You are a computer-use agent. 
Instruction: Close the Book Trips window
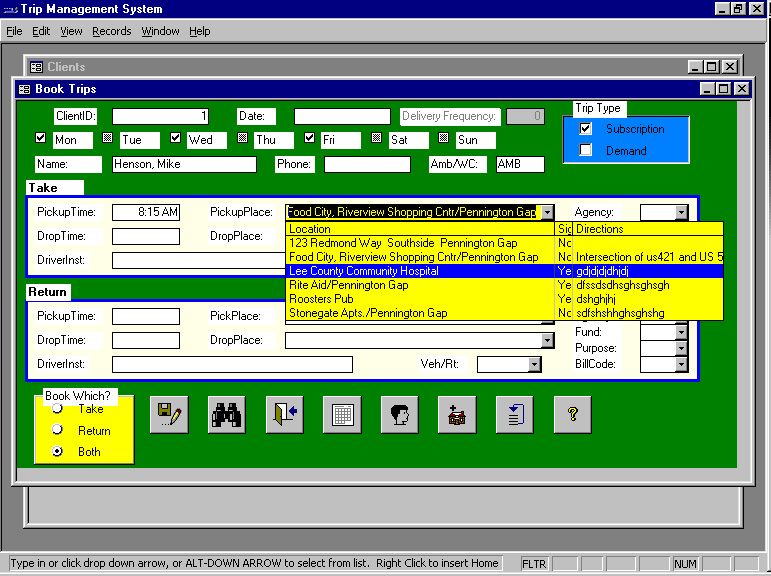click(x=741, y=89)
